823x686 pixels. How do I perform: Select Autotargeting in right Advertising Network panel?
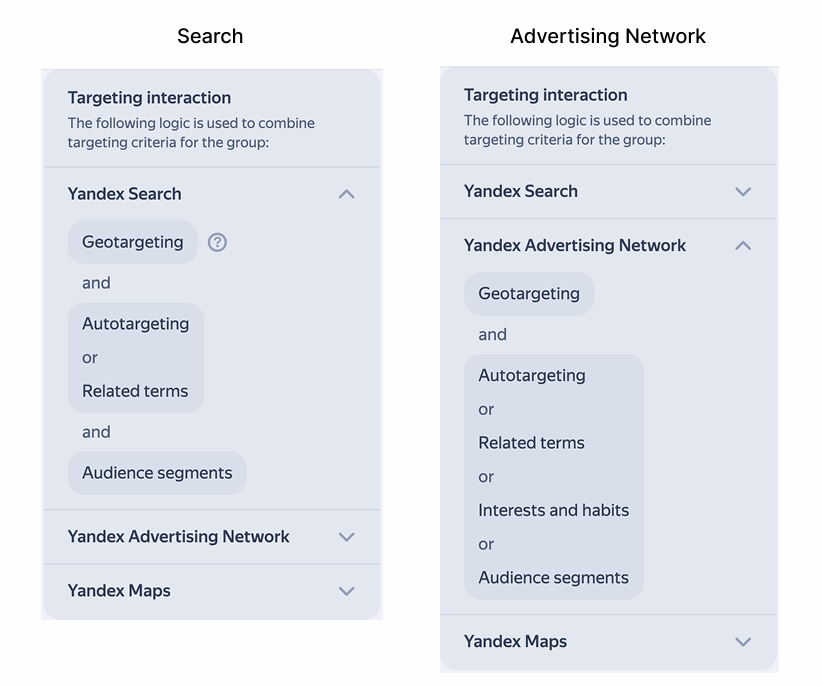point(532,376)
